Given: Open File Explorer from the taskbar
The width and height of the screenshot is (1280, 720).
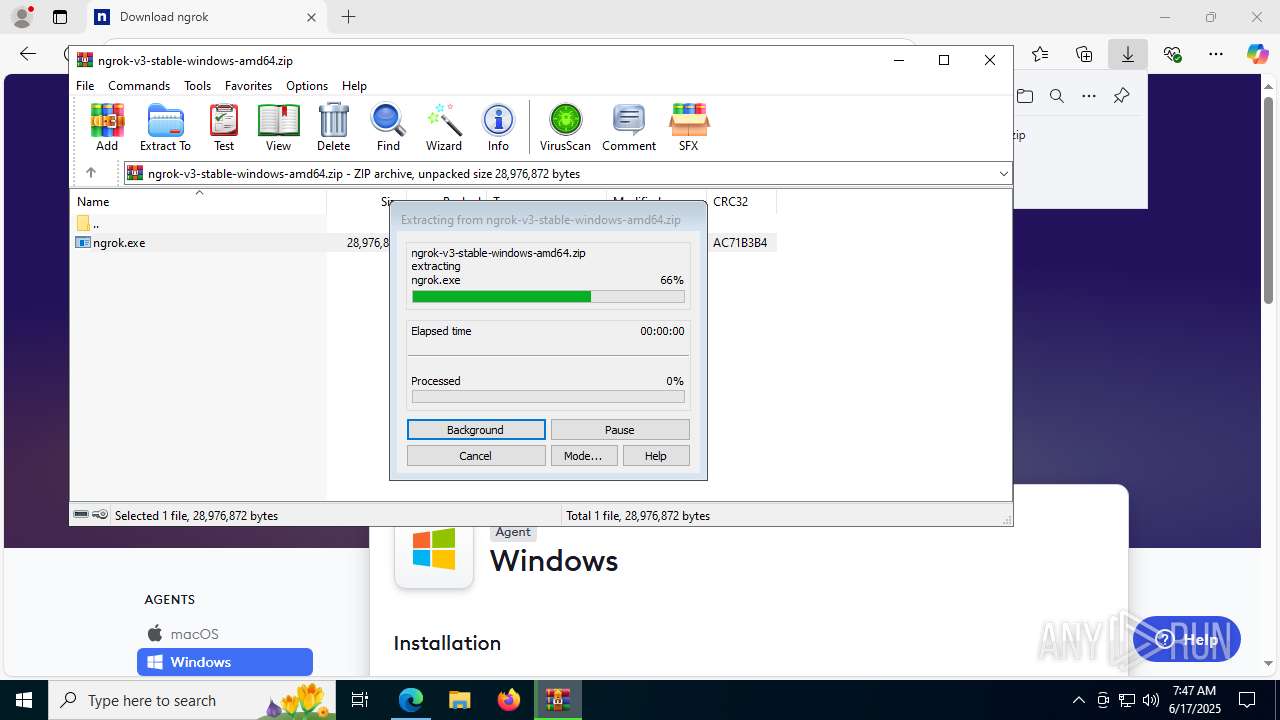Looking at the screenshot, I should click(x=459, y=700).
